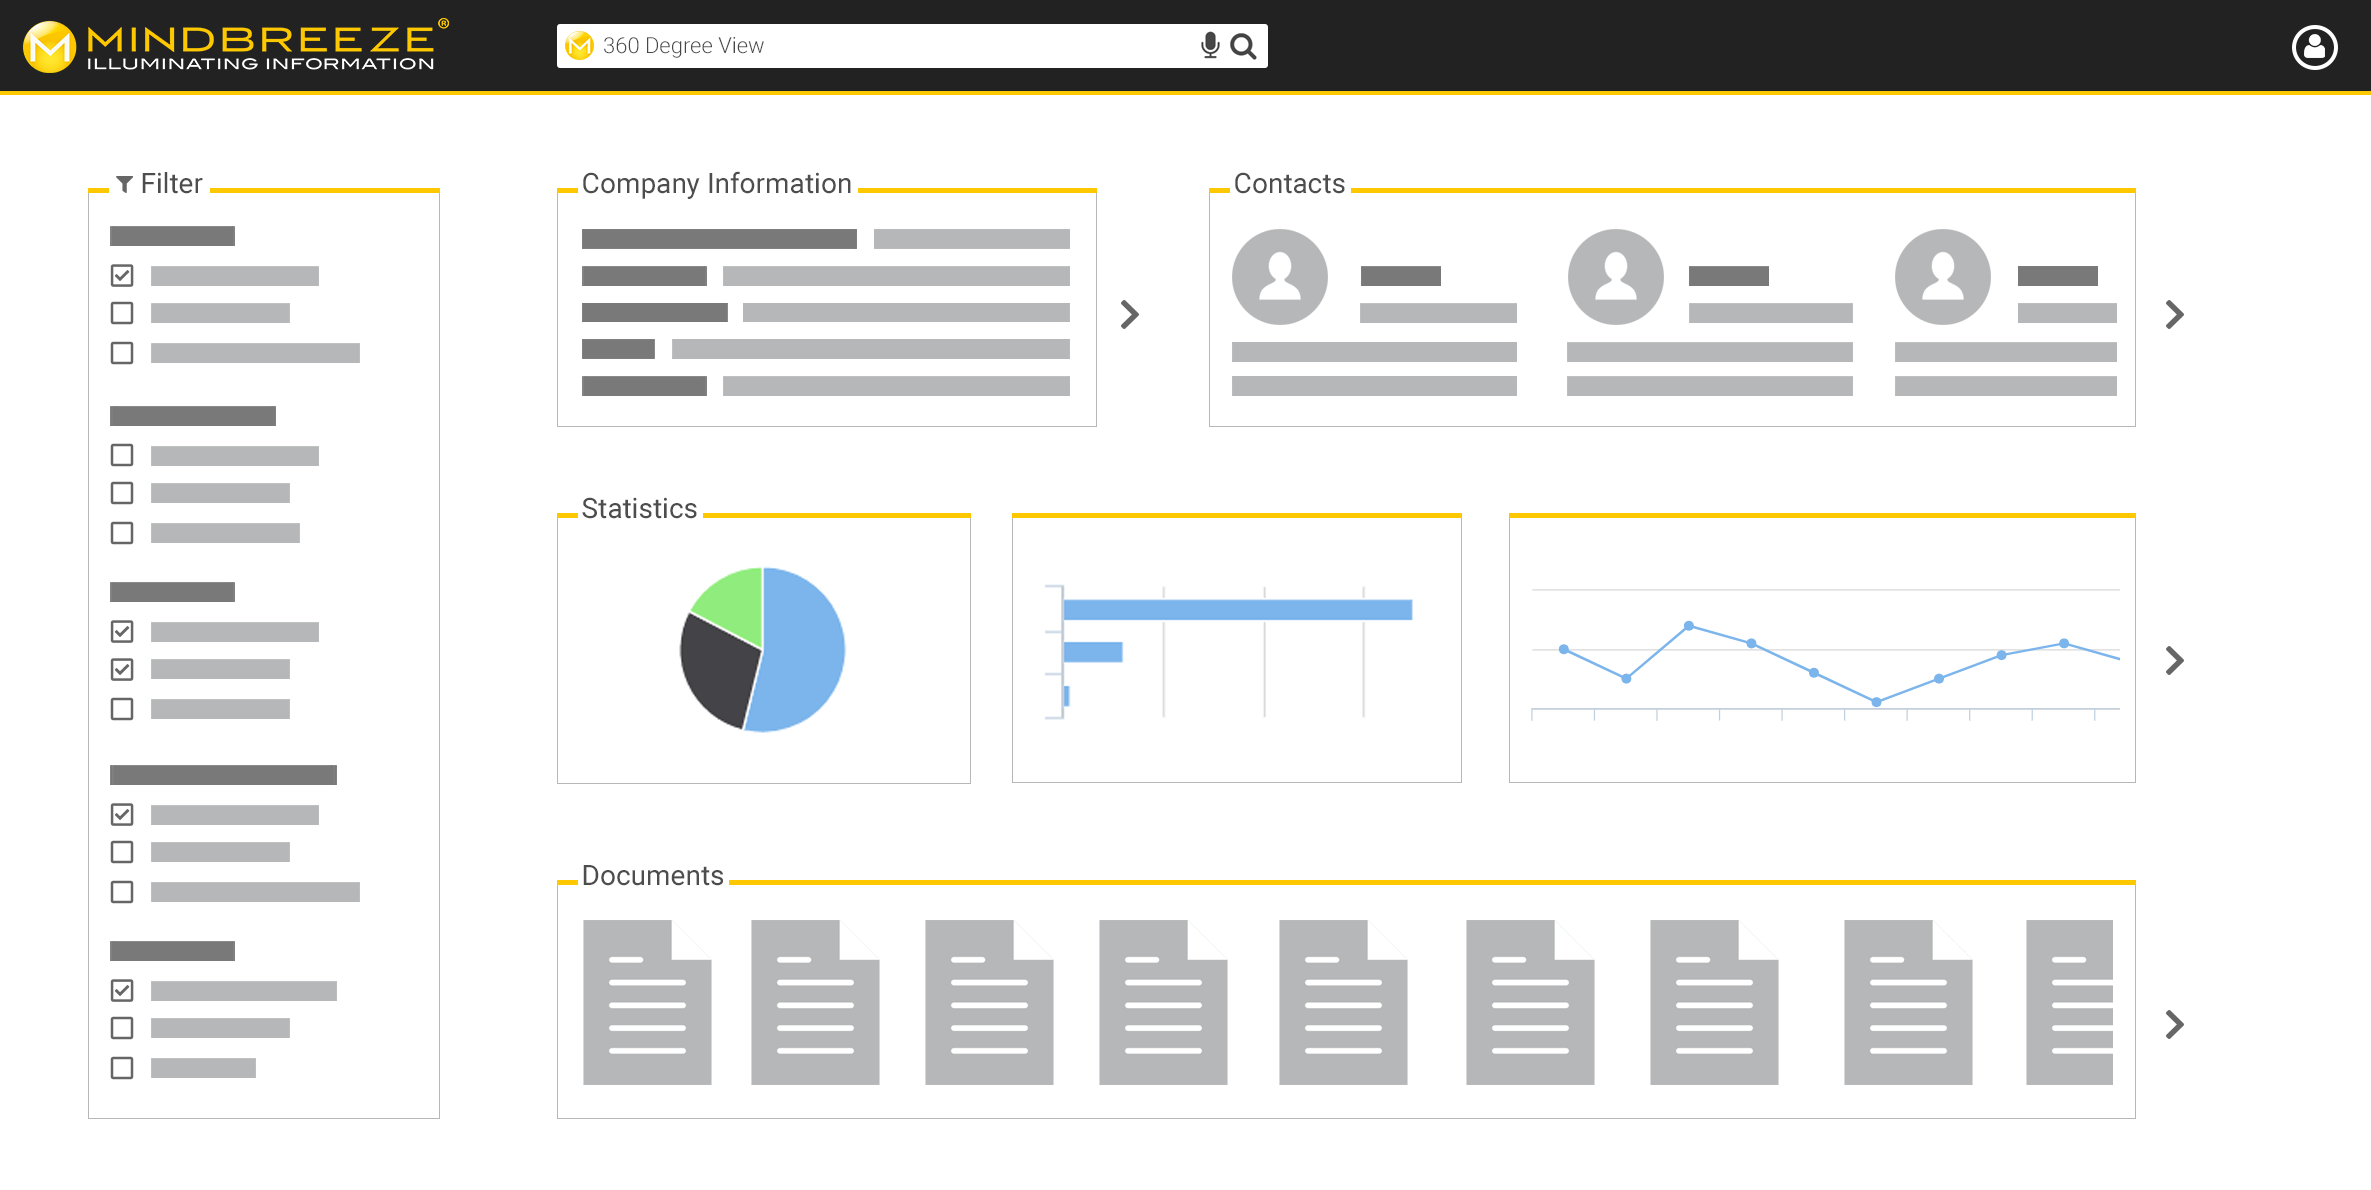This screenshot has height=1190, width=2371.
Task: Select the first contact avatar icon
Action: tap(1279, 277)
